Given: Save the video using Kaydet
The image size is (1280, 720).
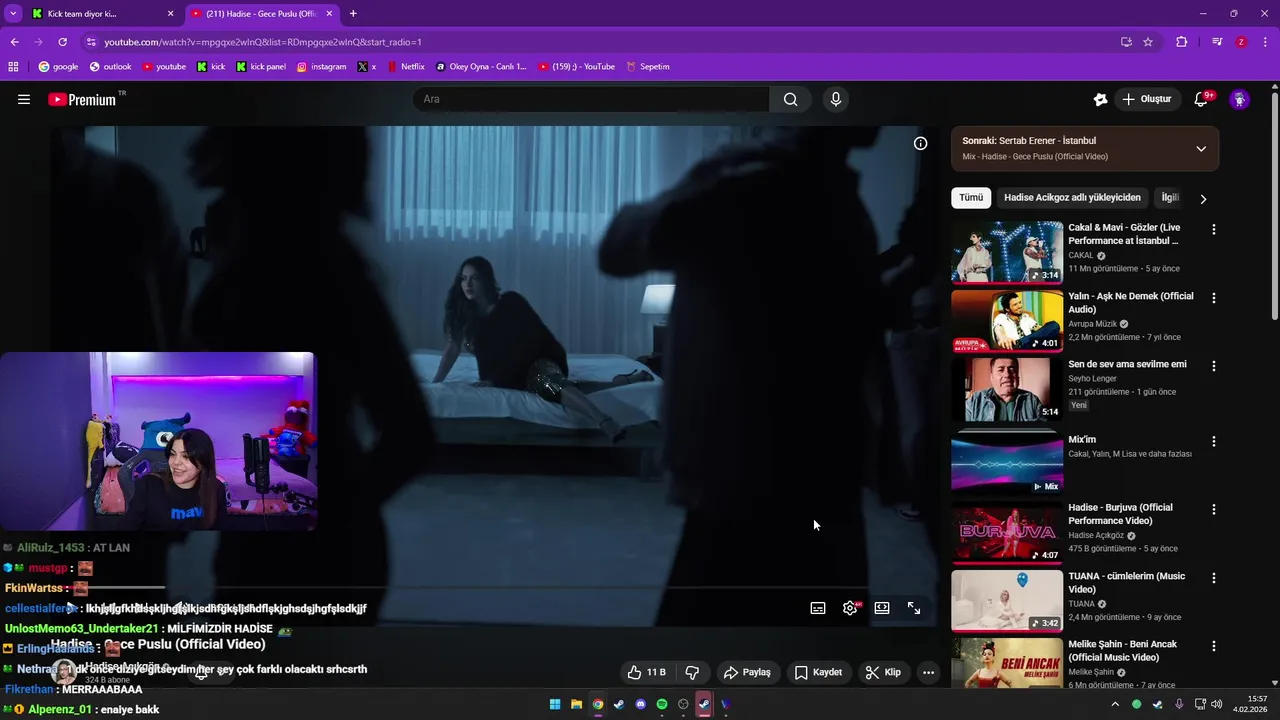Looking at the screenshot, I should pyautogui.click(x=818, y=672).
